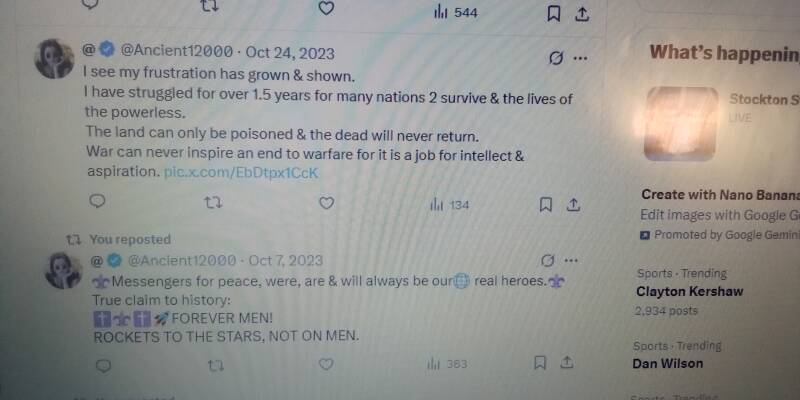Open pic.x.com/EbDtpx1CcK link
The width and height of the screenshot is (800, 400).
coord(241,173)
